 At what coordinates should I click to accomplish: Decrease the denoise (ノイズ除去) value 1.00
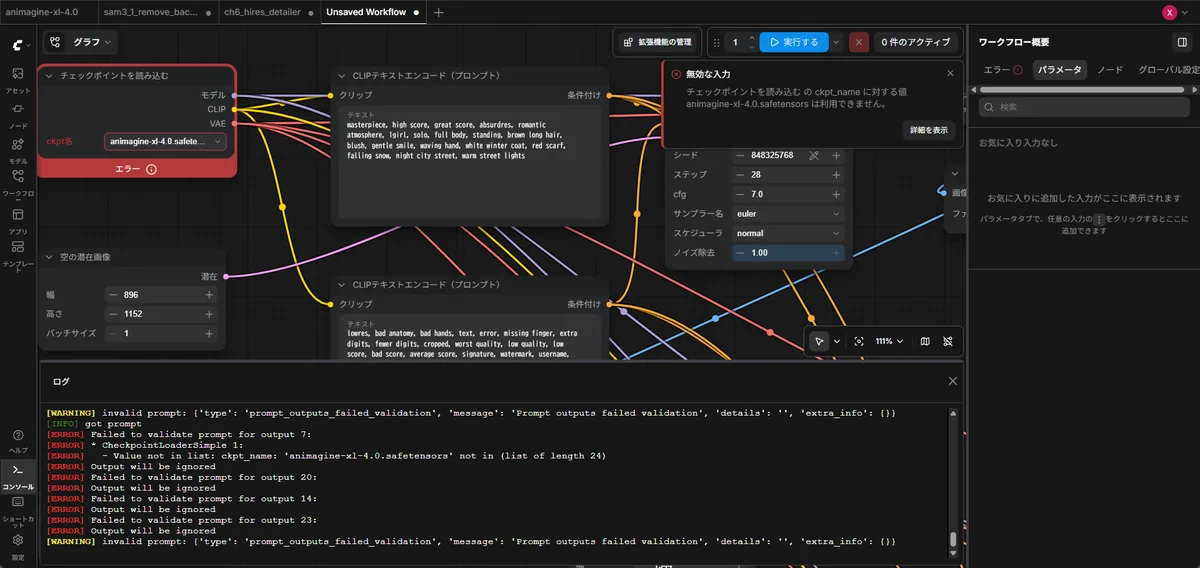(x=740, y=253)
